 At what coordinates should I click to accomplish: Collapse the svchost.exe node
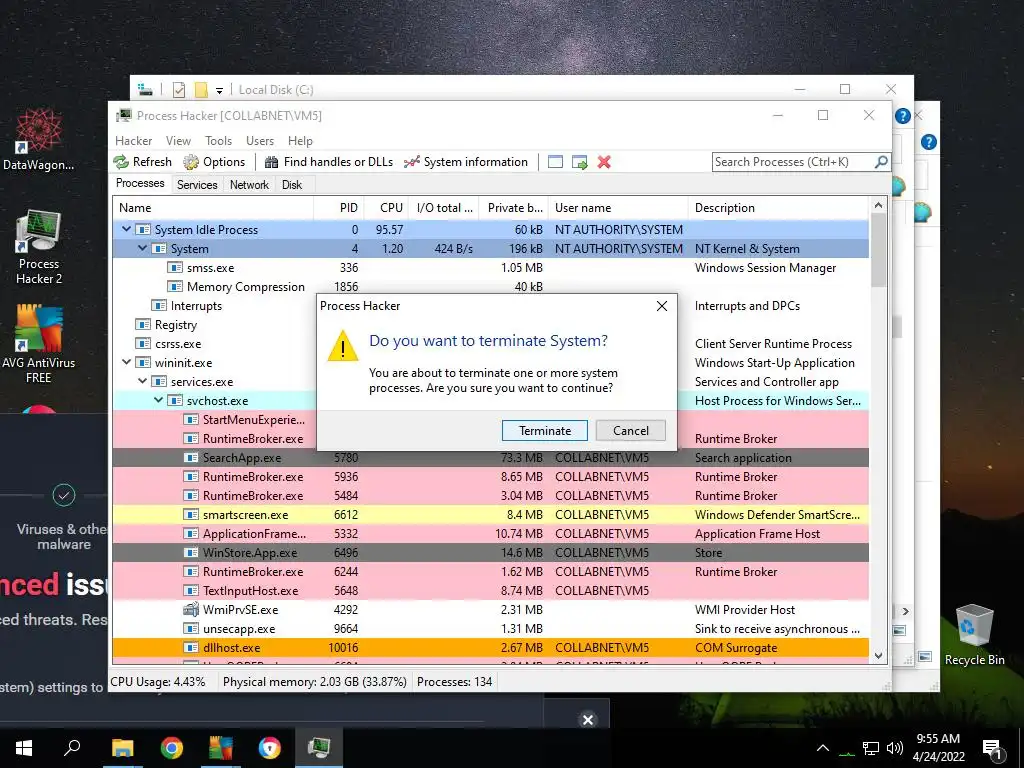159,400
